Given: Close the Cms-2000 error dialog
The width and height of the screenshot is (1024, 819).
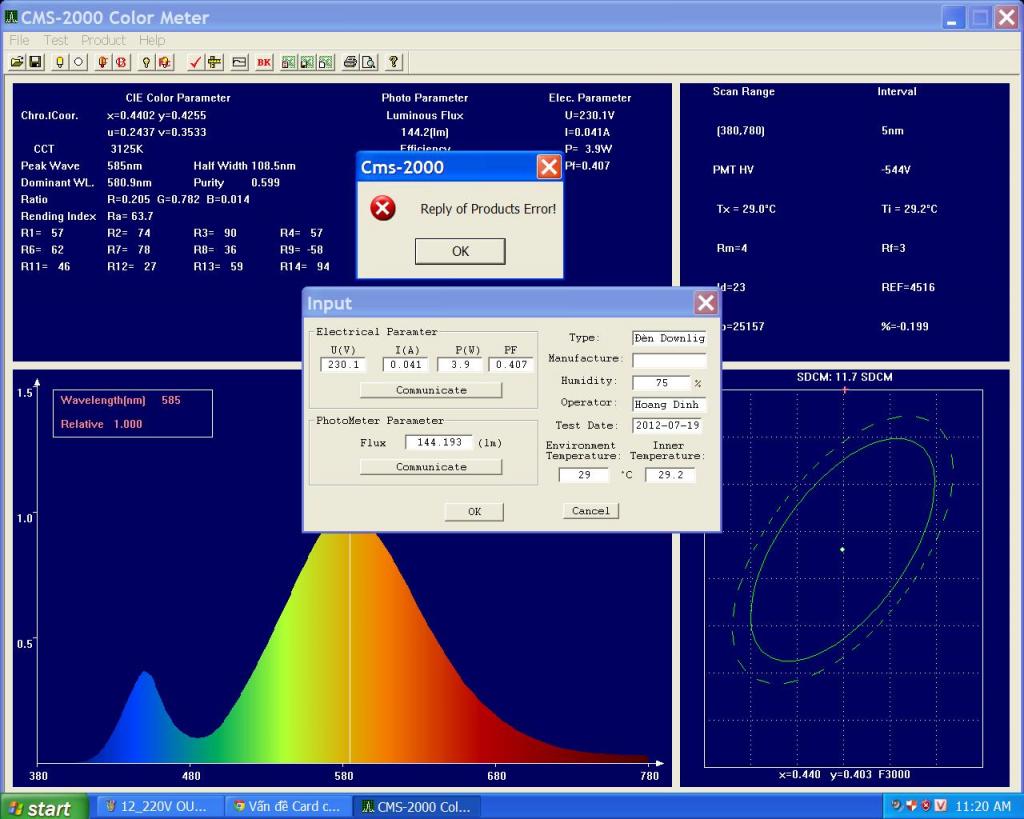Looking at the screenshot, I should tap(548, 167).
